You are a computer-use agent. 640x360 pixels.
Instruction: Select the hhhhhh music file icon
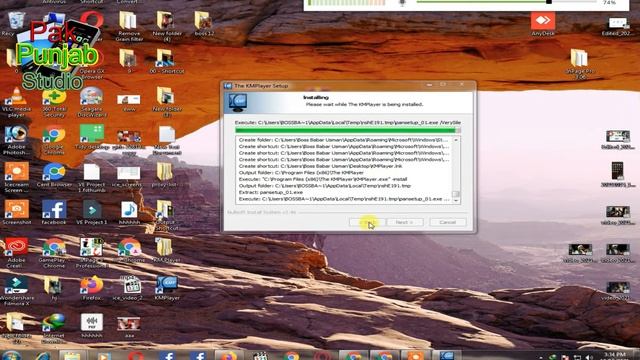point(129,212)
